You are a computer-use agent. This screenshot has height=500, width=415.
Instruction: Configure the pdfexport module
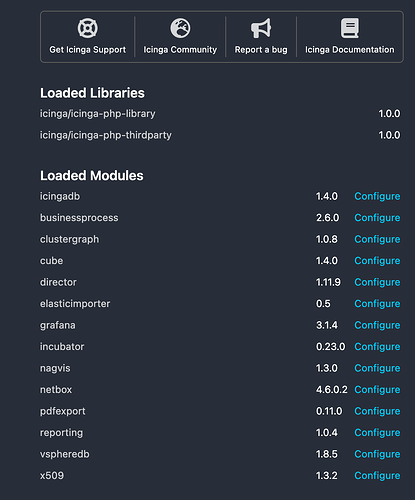377,411
